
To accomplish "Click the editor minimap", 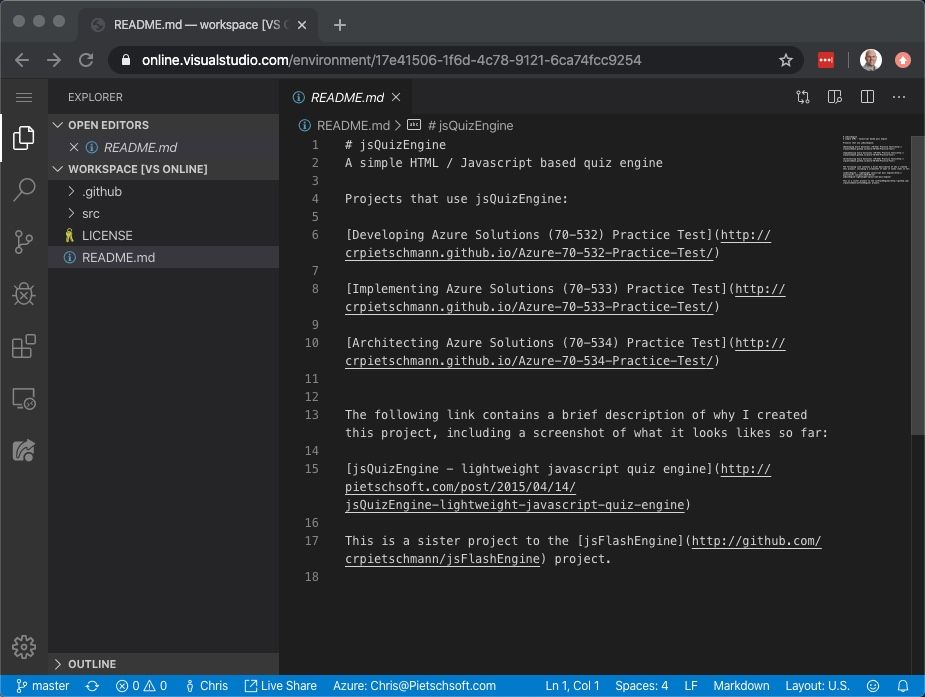I will pyautogui.click(x=875, y=160).
